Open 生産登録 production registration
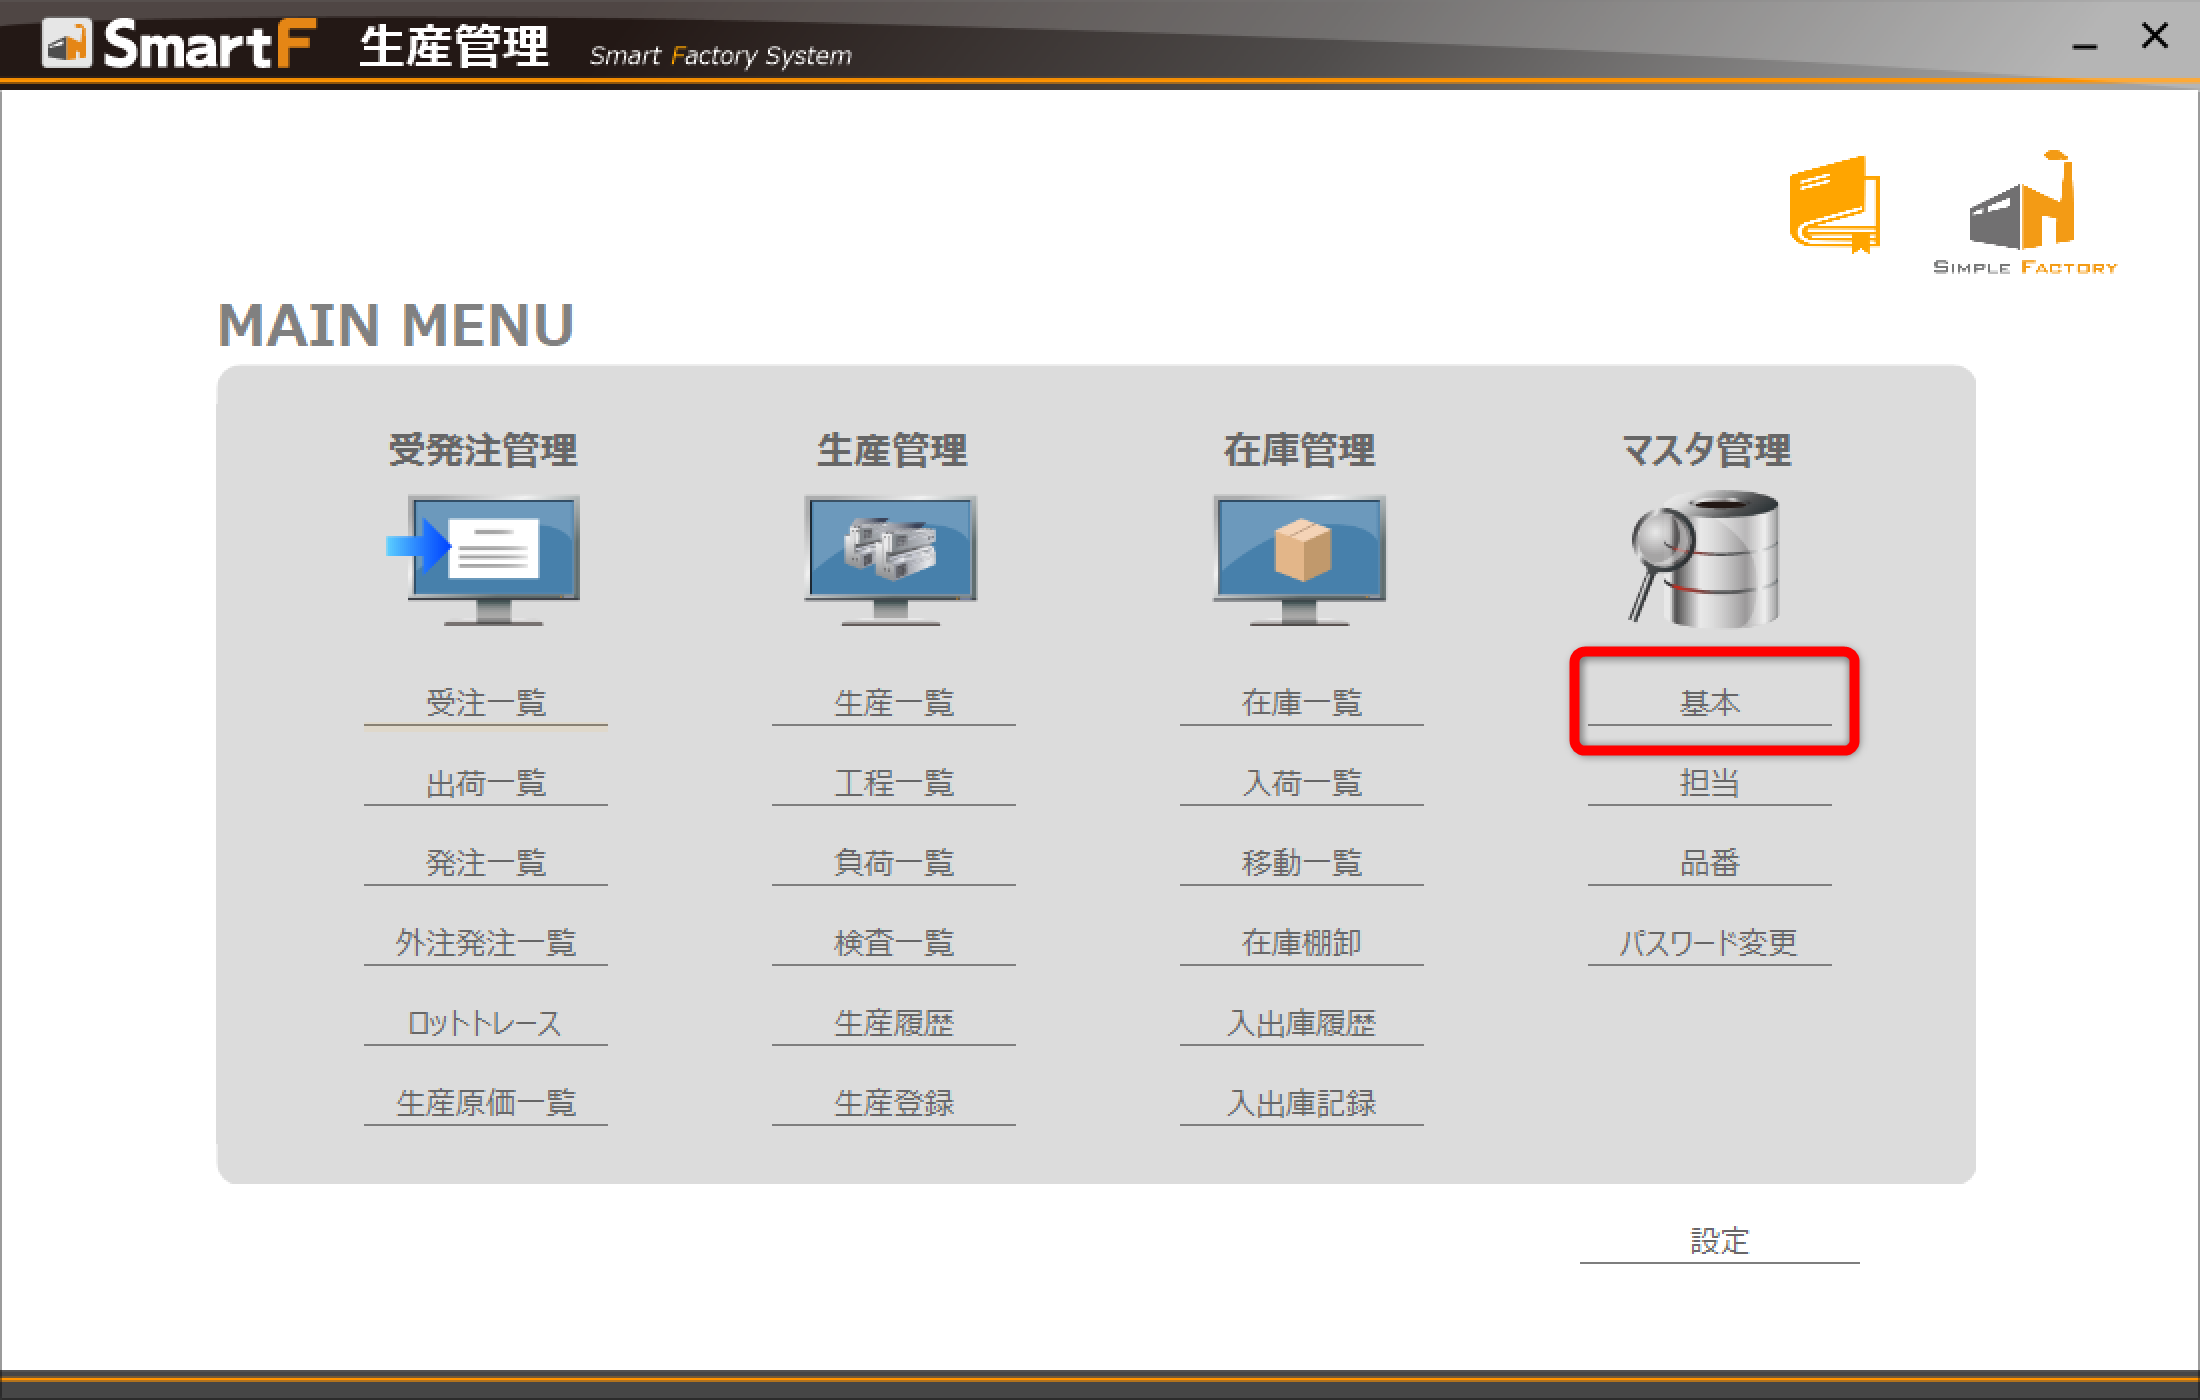The width and height of the screenshot is (2200, 1400). click(894, 1103)
